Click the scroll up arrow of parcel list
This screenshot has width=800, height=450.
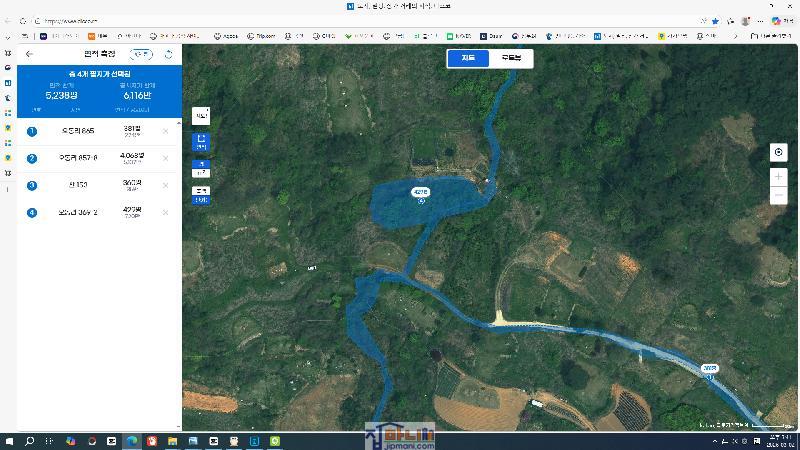[179, 122]
